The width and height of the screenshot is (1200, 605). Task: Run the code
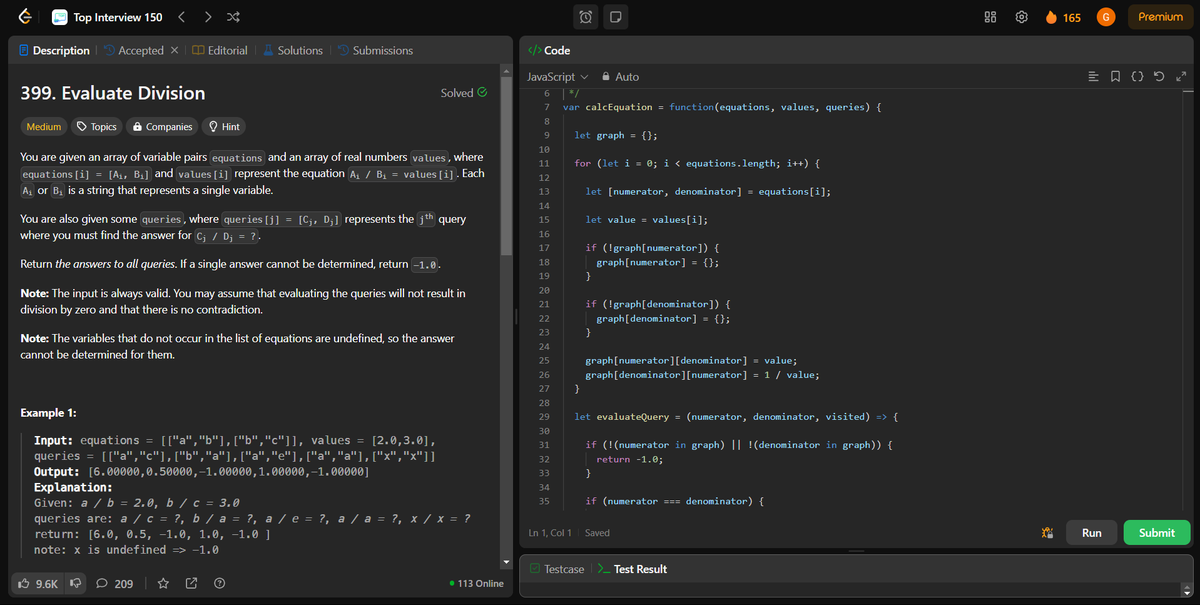coord(1091,533)
